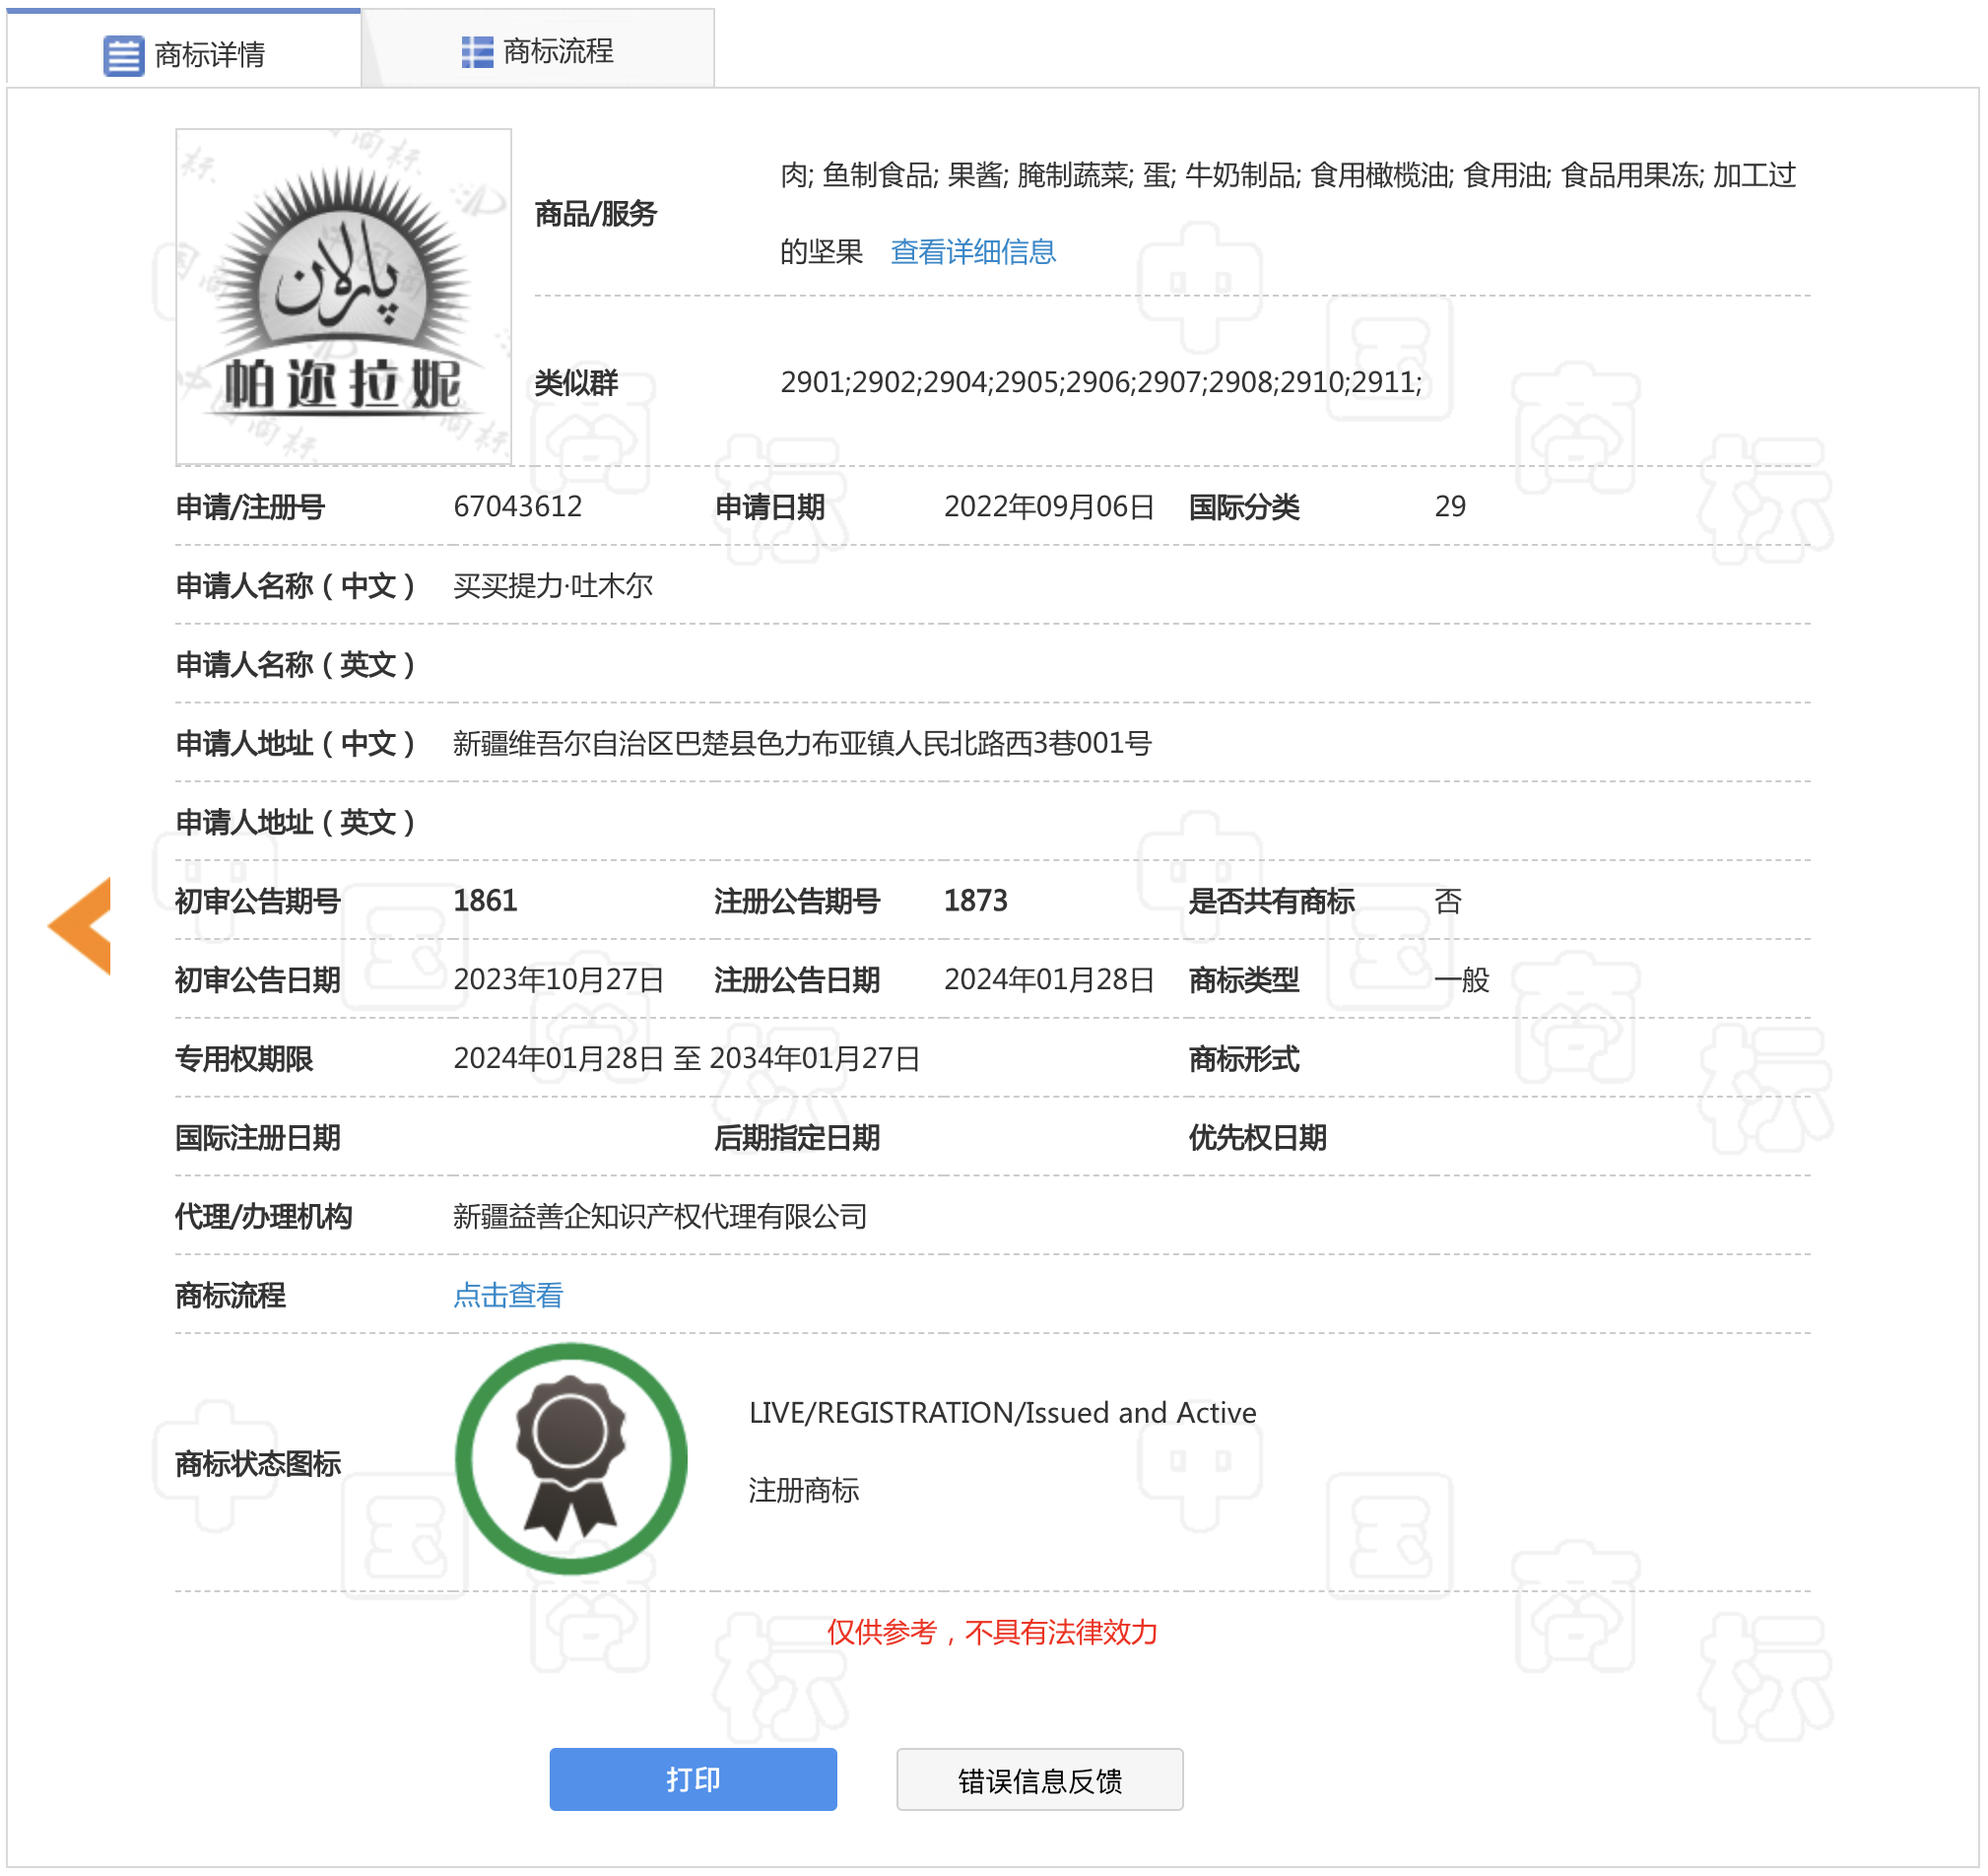Click the 国际分类 field label
1988x1876 pixels.
(x=1244, y=507)
